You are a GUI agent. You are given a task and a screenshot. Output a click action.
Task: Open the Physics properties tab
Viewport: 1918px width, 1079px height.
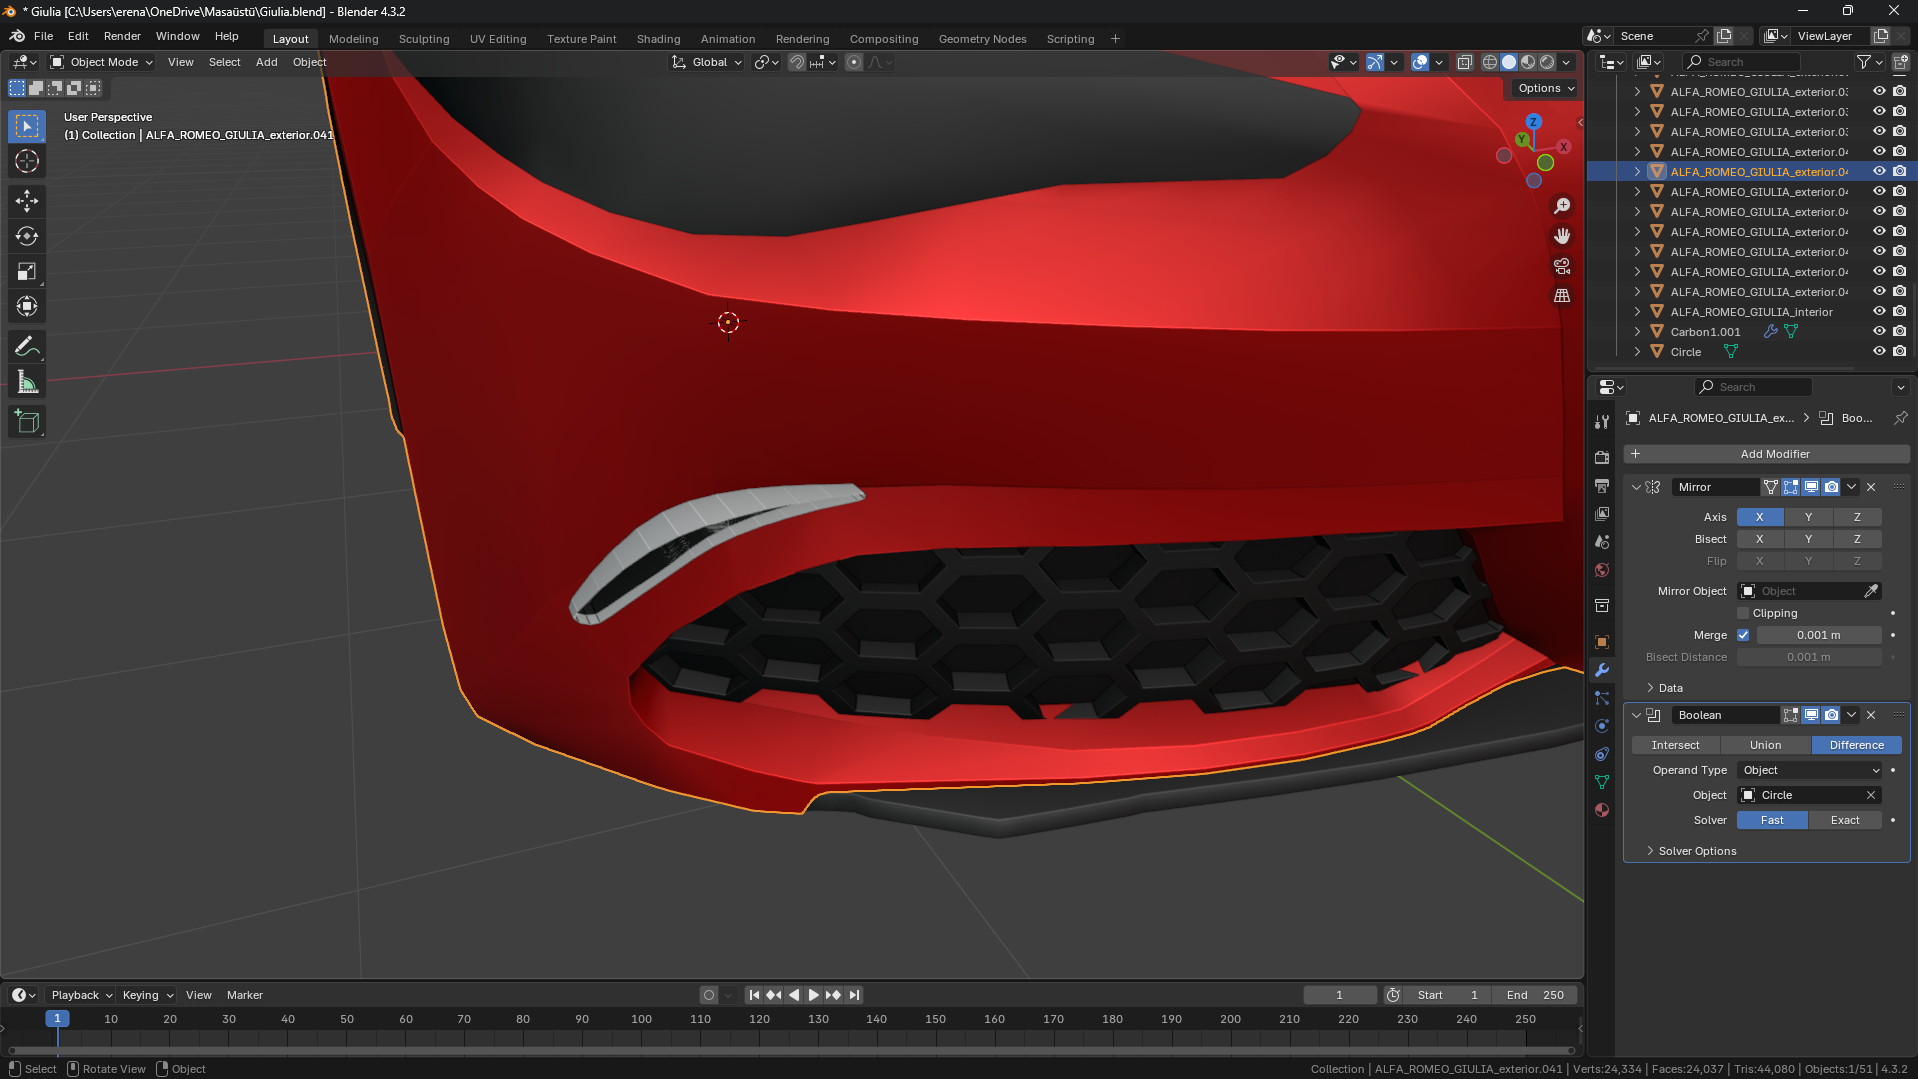tap(1602, 726)
